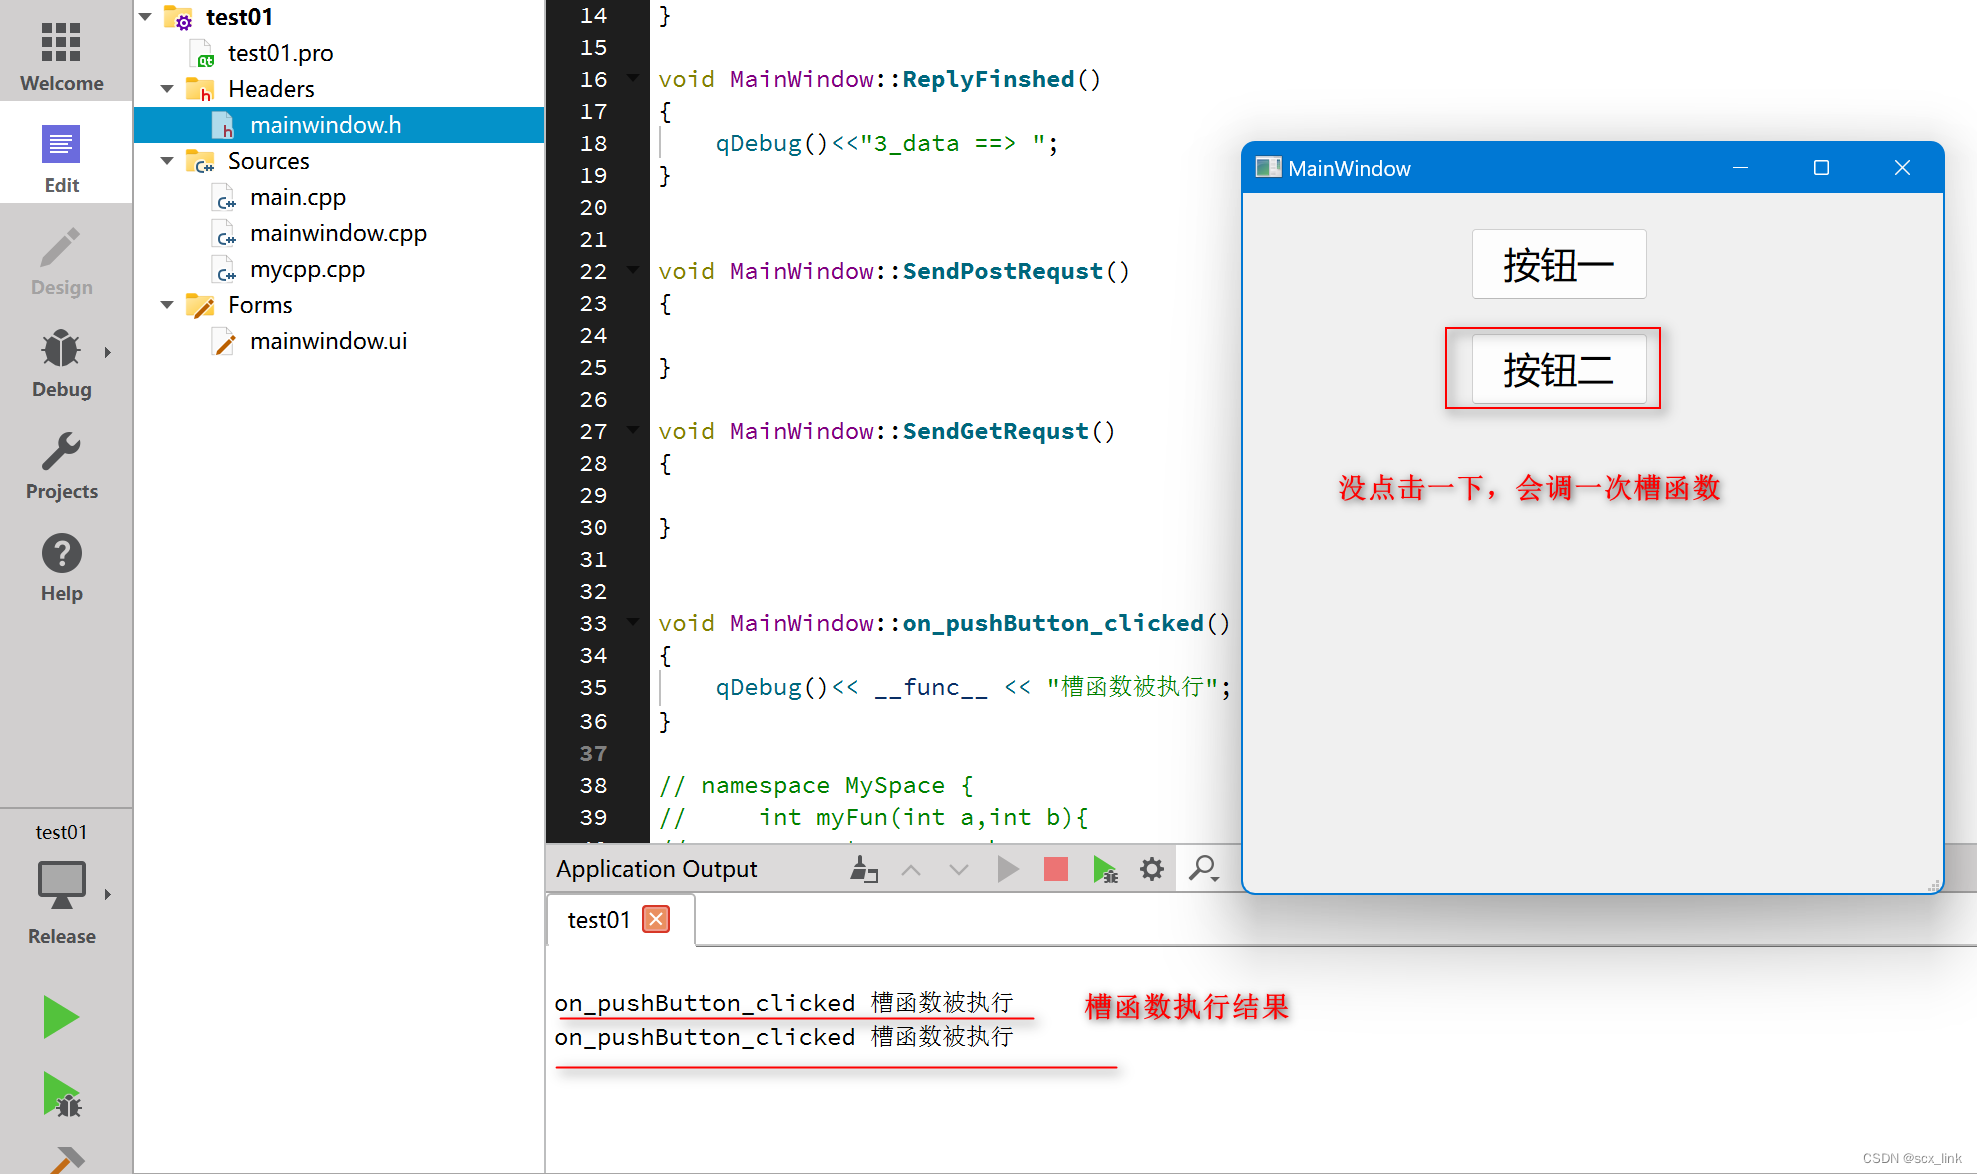
Task: Click the Application Output panel title
Action: pyautogui.click(x=657, y=869)
